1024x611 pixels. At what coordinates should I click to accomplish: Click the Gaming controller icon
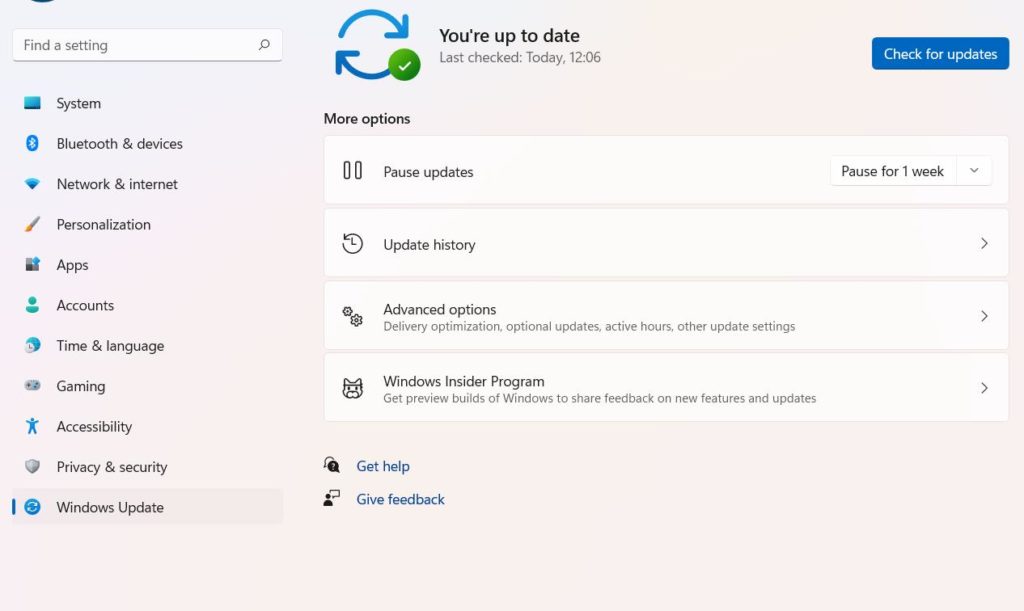[32, 386]
